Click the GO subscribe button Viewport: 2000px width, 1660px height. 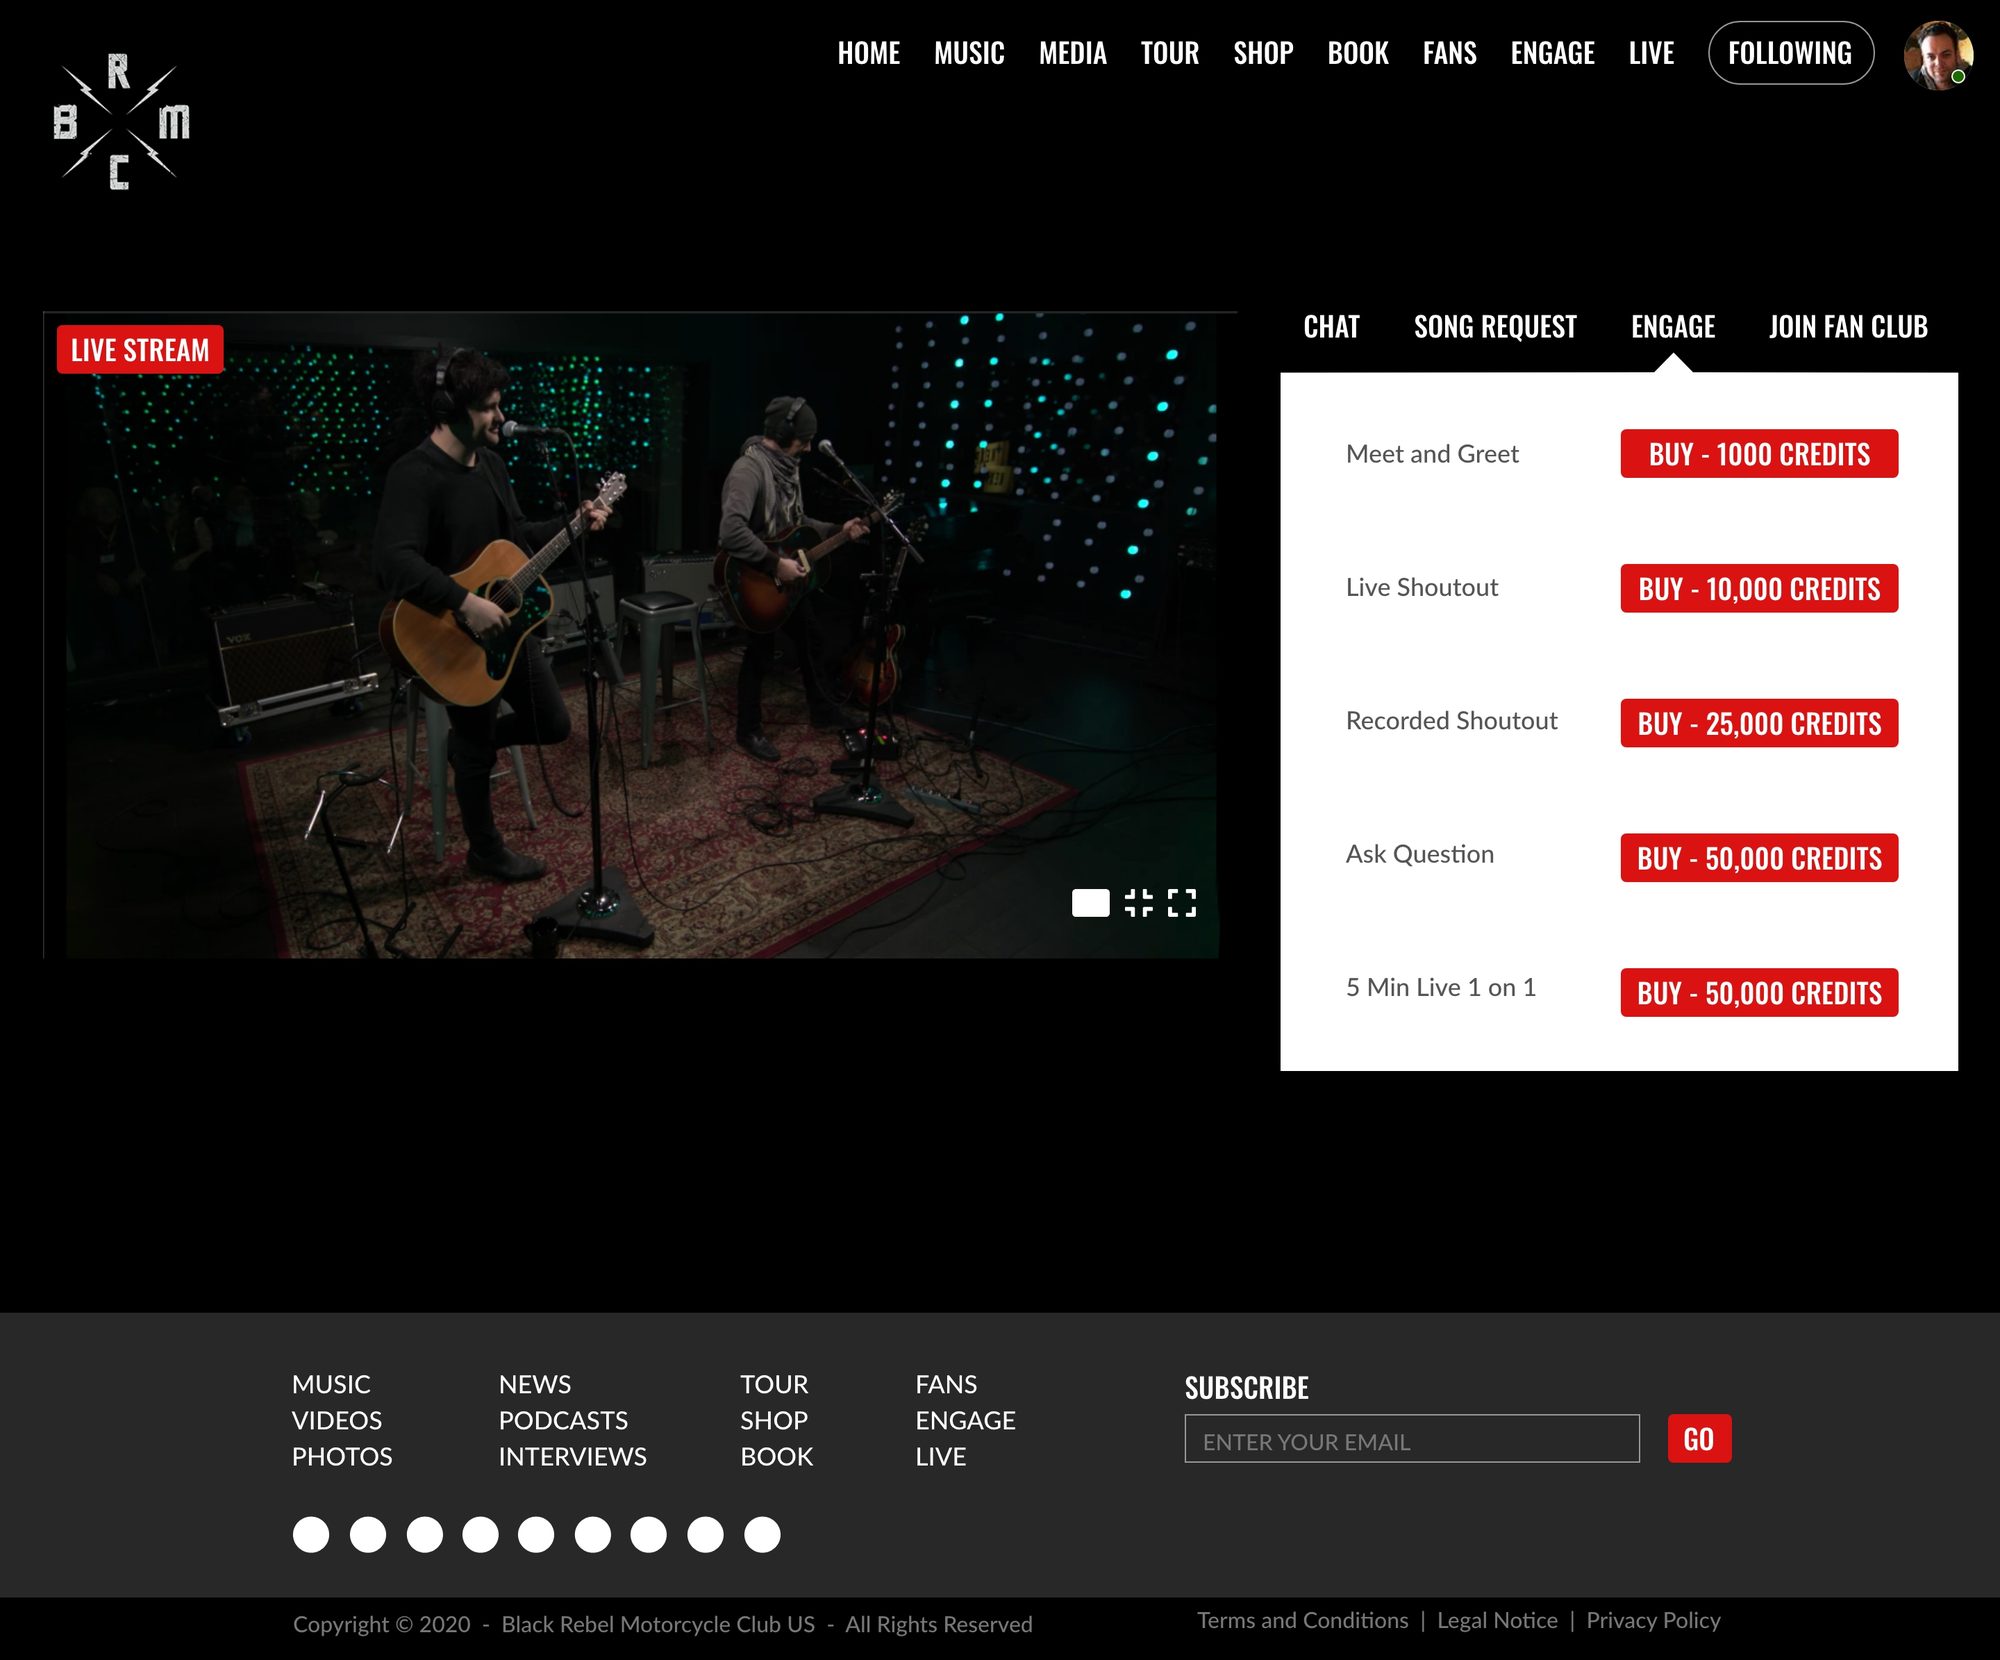(x=1699, y=1439)
